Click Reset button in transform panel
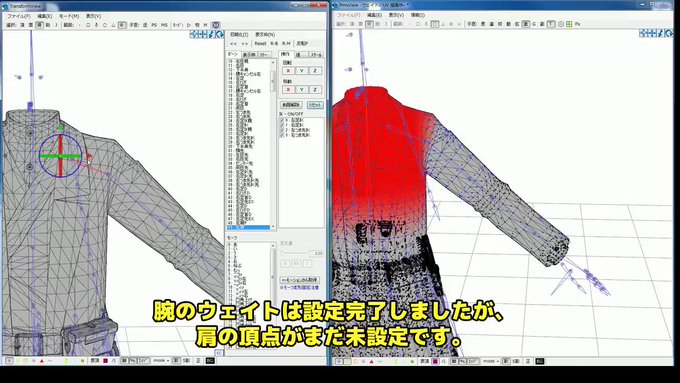Screen dimensions: 680x383 click(260, 43)
